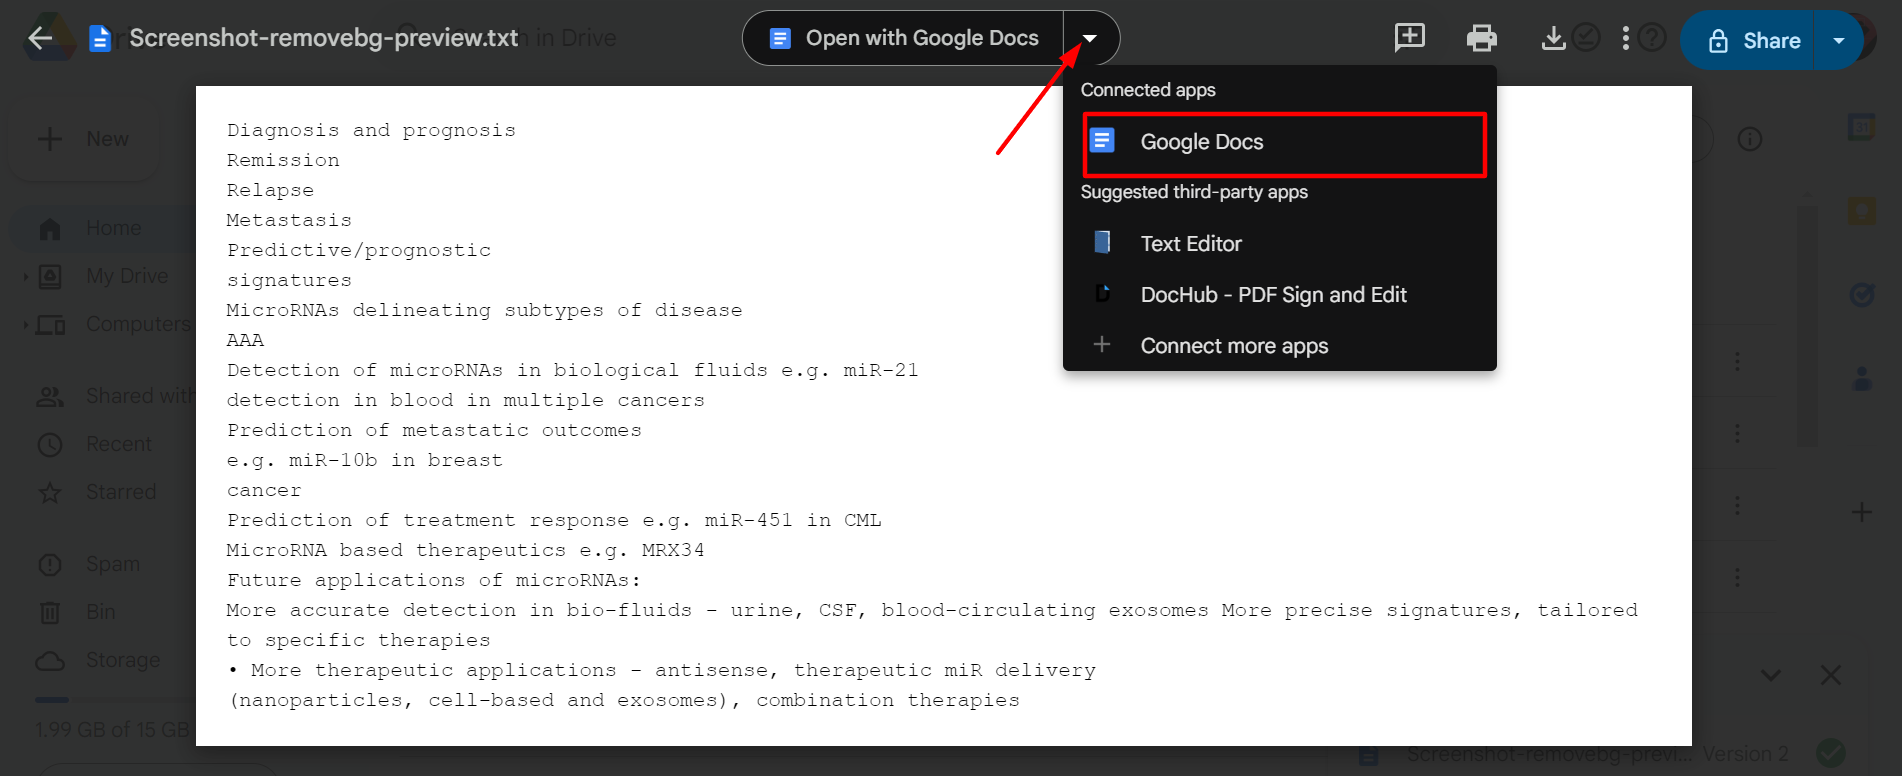The width and height of the screenshot is (1902, 776).
Task: Click the Docs file icon beside the filename
Action: [100, 38]
